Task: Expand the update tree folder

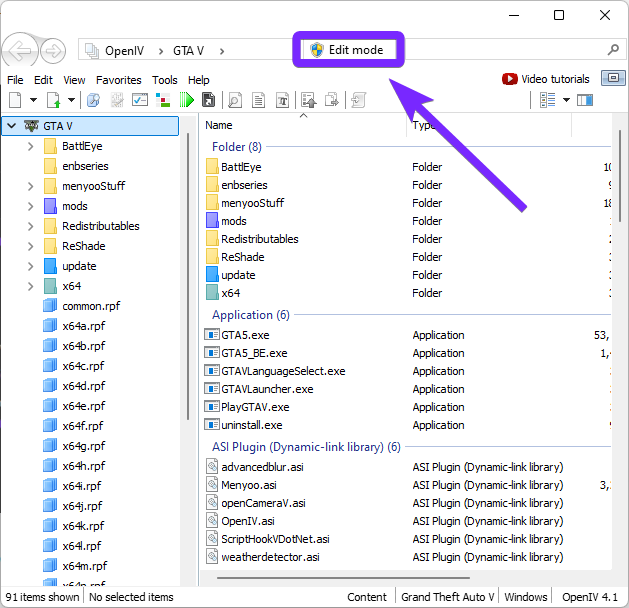Action: (30, 266)
